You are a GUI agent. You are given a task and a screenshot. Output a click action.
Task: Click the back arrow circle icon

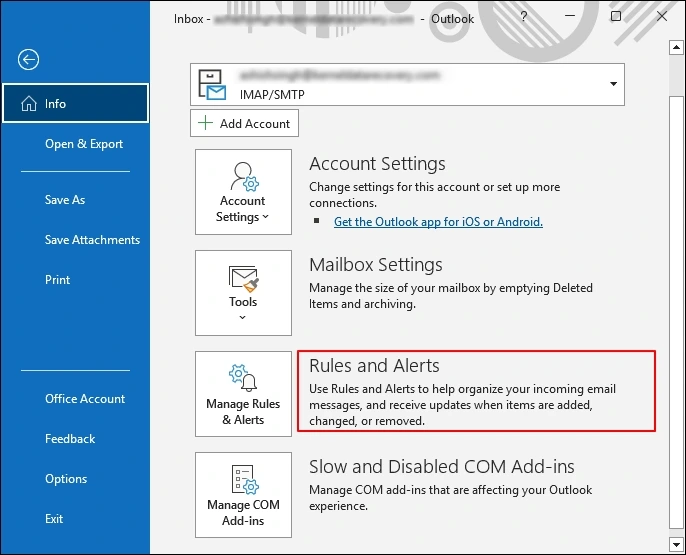coord(28,59)
